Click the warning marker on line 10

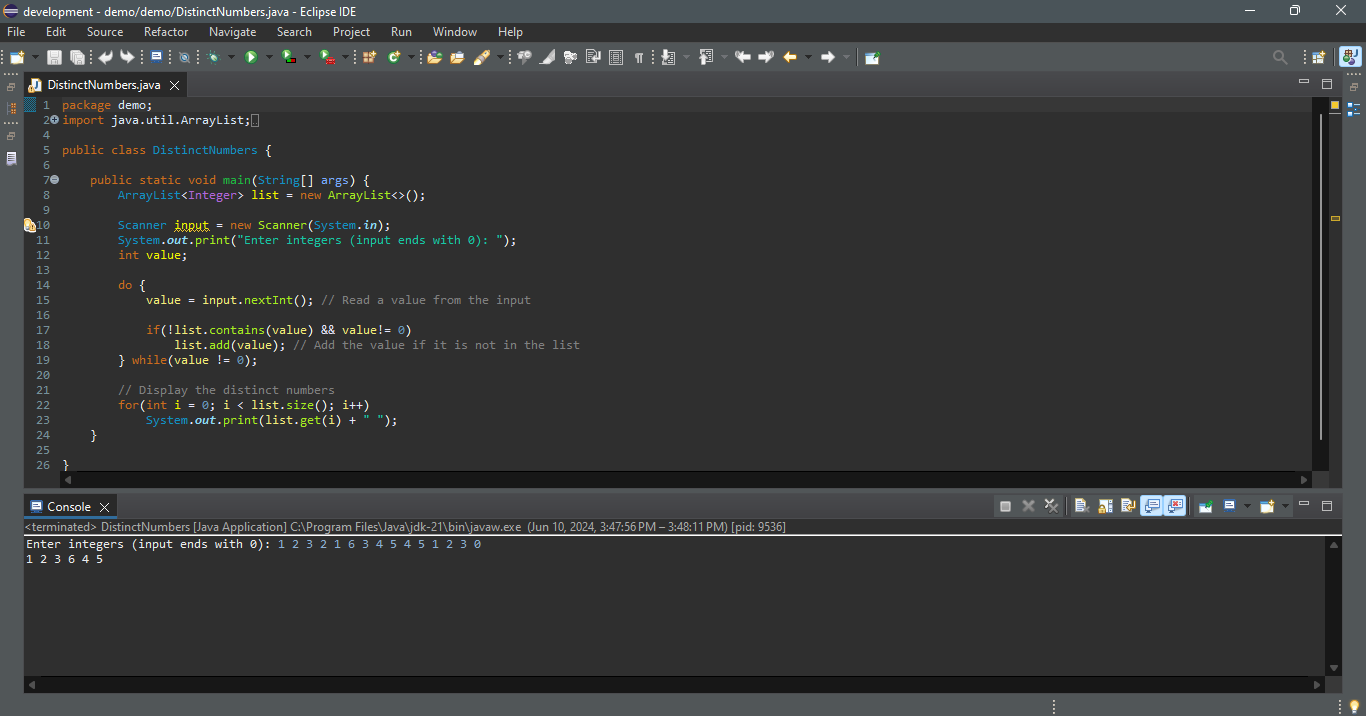click(30, 225)
